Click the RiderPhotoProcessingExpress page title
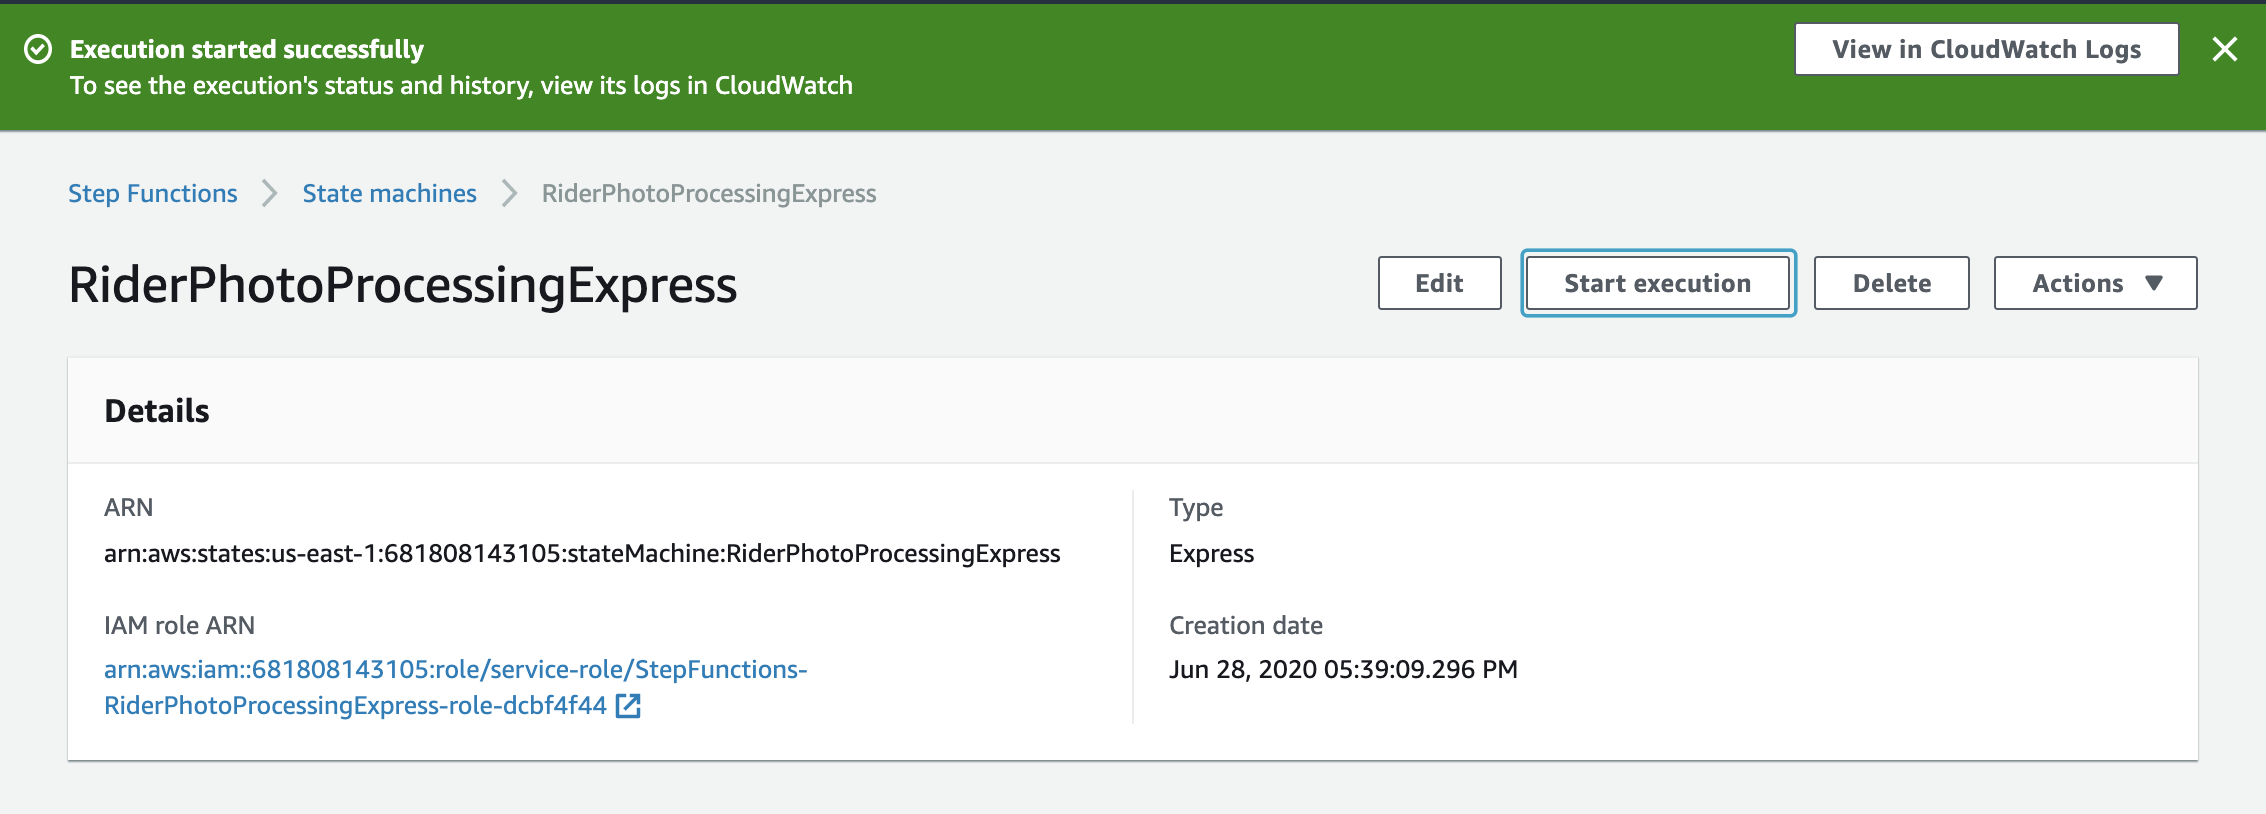Screen dimensions: 2266x814 [x=403, y=285]
